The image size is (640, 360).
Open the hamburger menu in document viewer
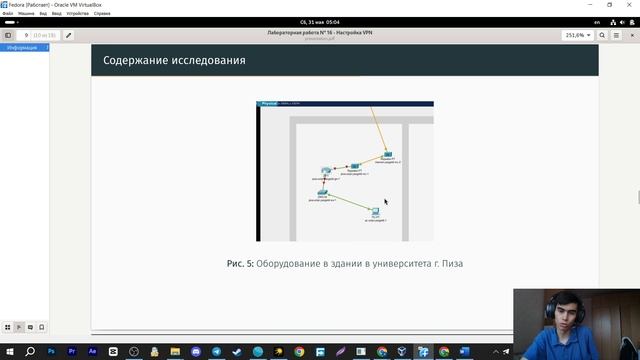(x=616, y=36)
